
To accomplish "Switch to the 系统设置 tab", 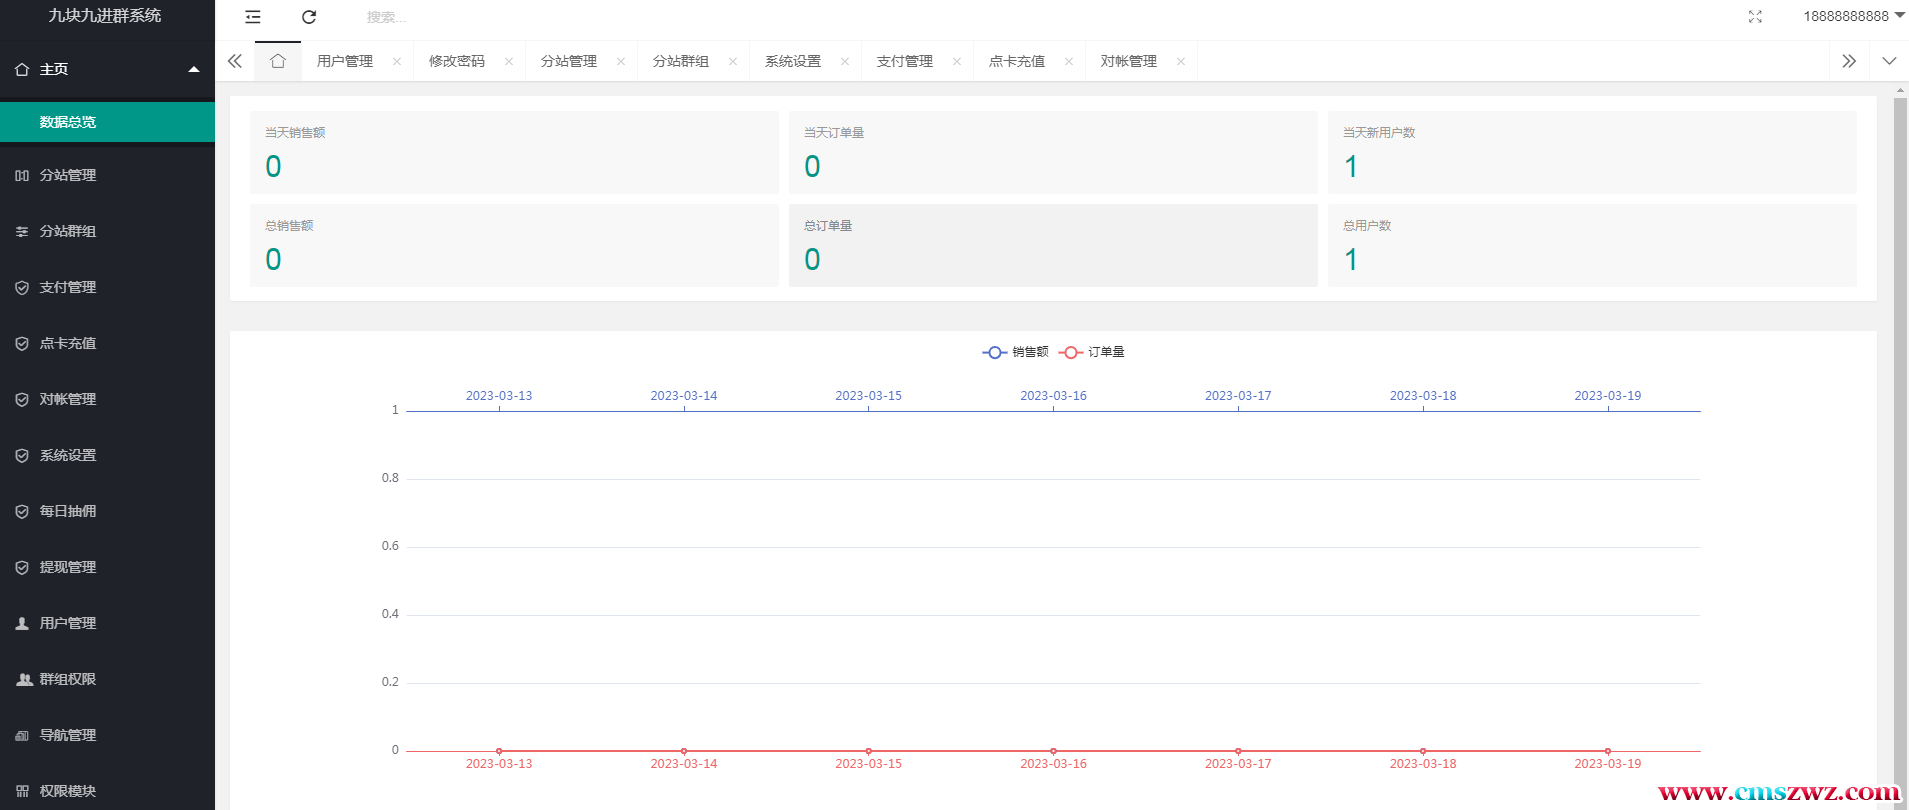I will point(792,61).
